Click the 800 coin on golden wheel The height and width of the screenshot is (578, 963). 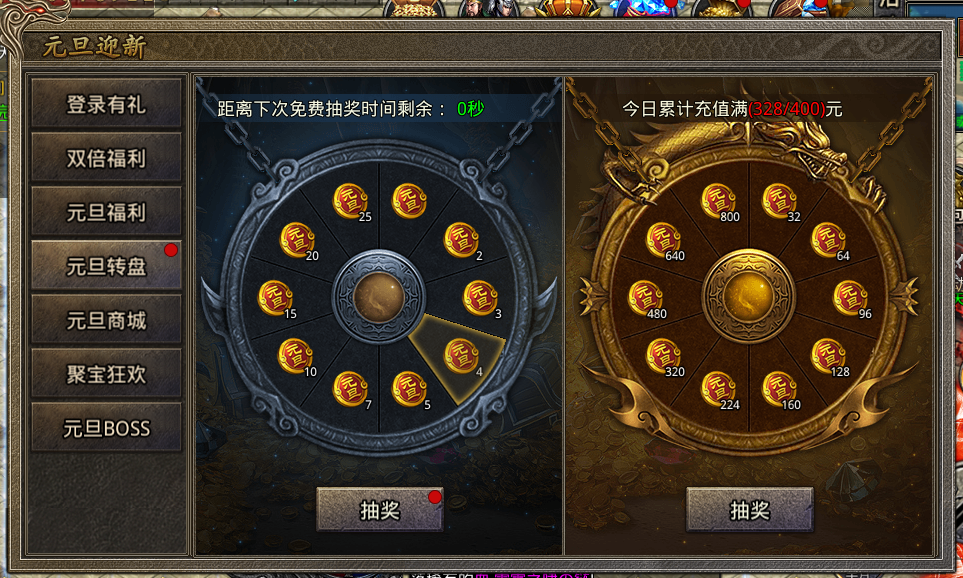[718, 201]
